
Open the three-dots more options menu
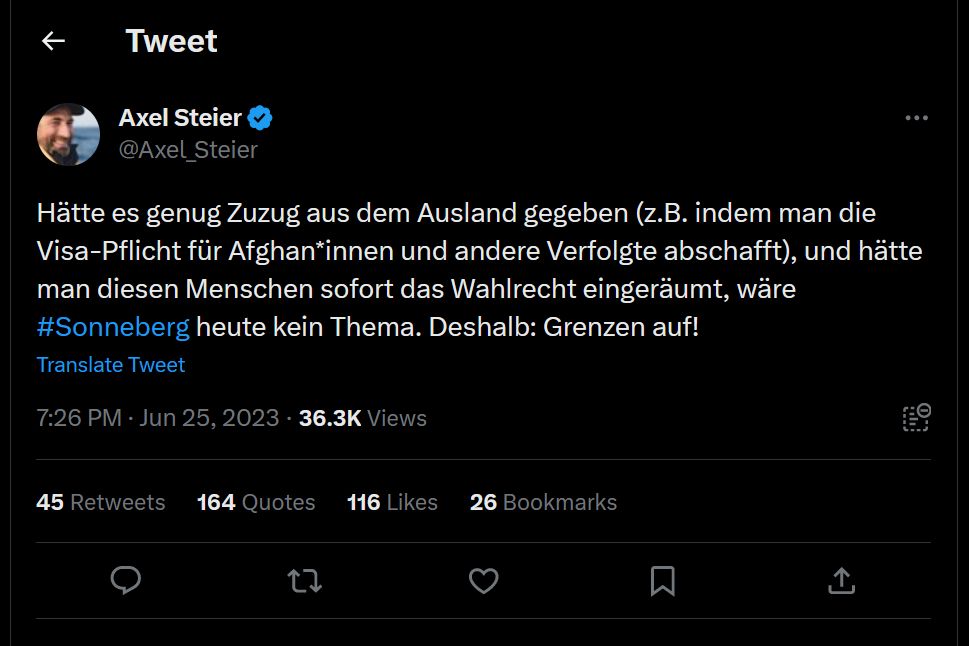click(916, 118)
